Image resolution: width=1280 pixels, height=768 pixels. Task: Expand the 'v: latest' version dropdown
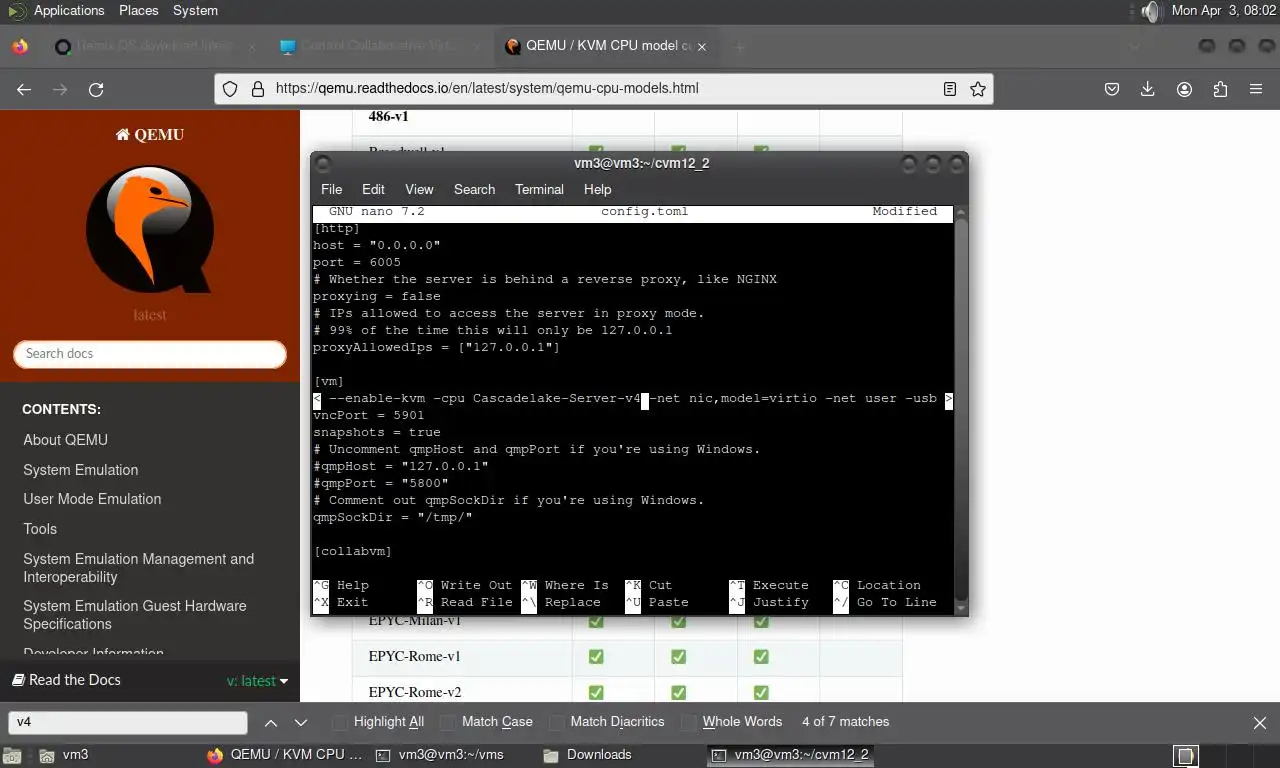257,681
